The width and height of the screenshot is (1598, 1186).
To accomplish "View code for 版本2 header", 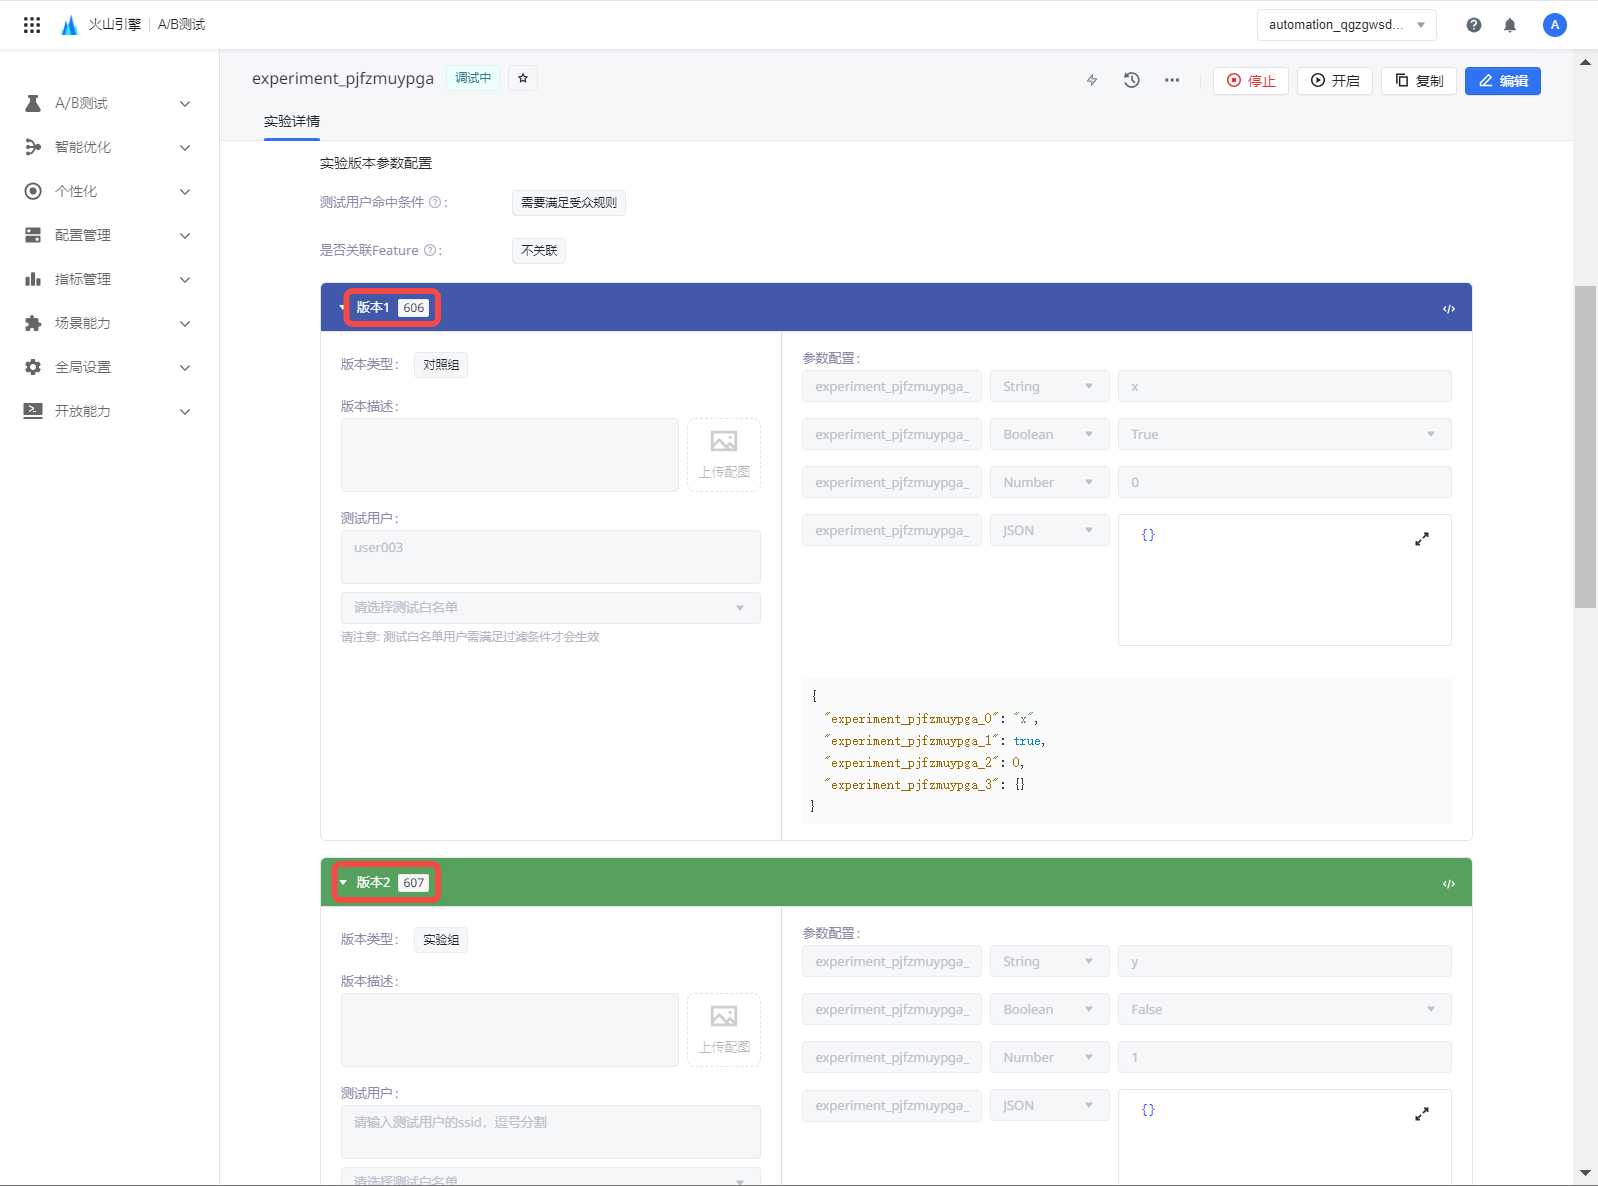I will point(1448,884).
